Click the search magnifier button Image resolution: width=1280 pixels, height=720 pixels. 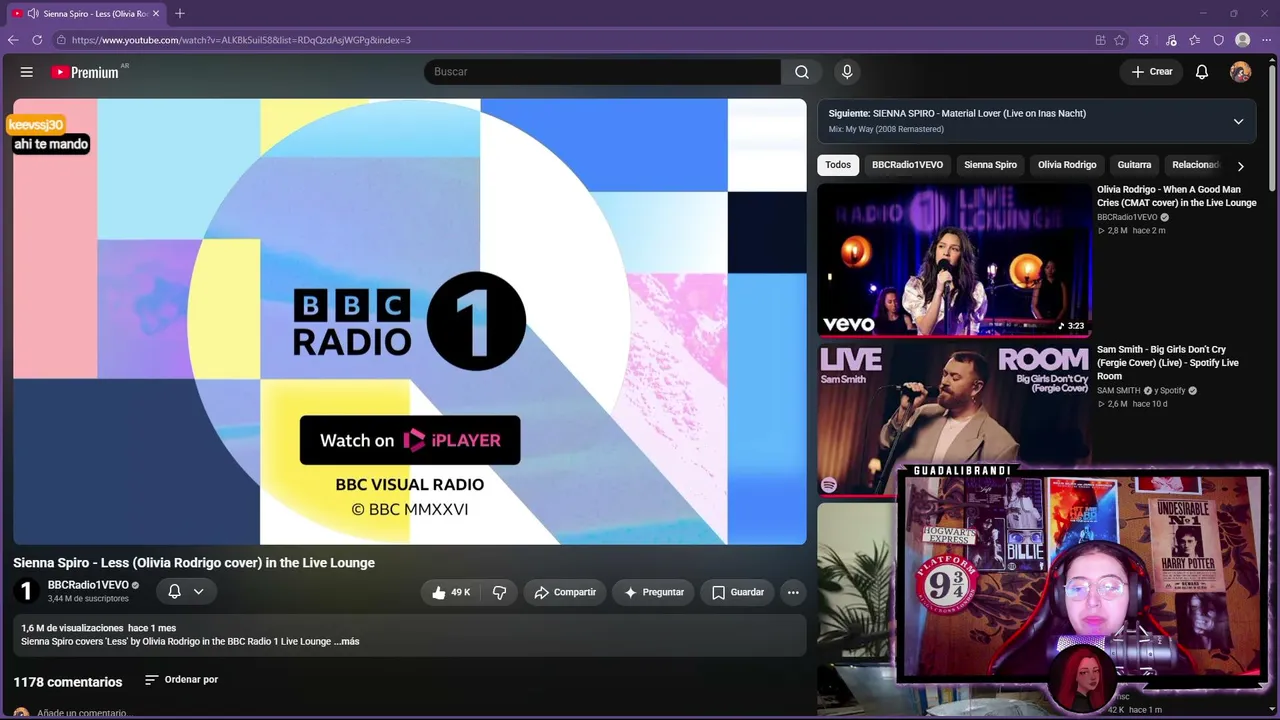click(802, 72)
